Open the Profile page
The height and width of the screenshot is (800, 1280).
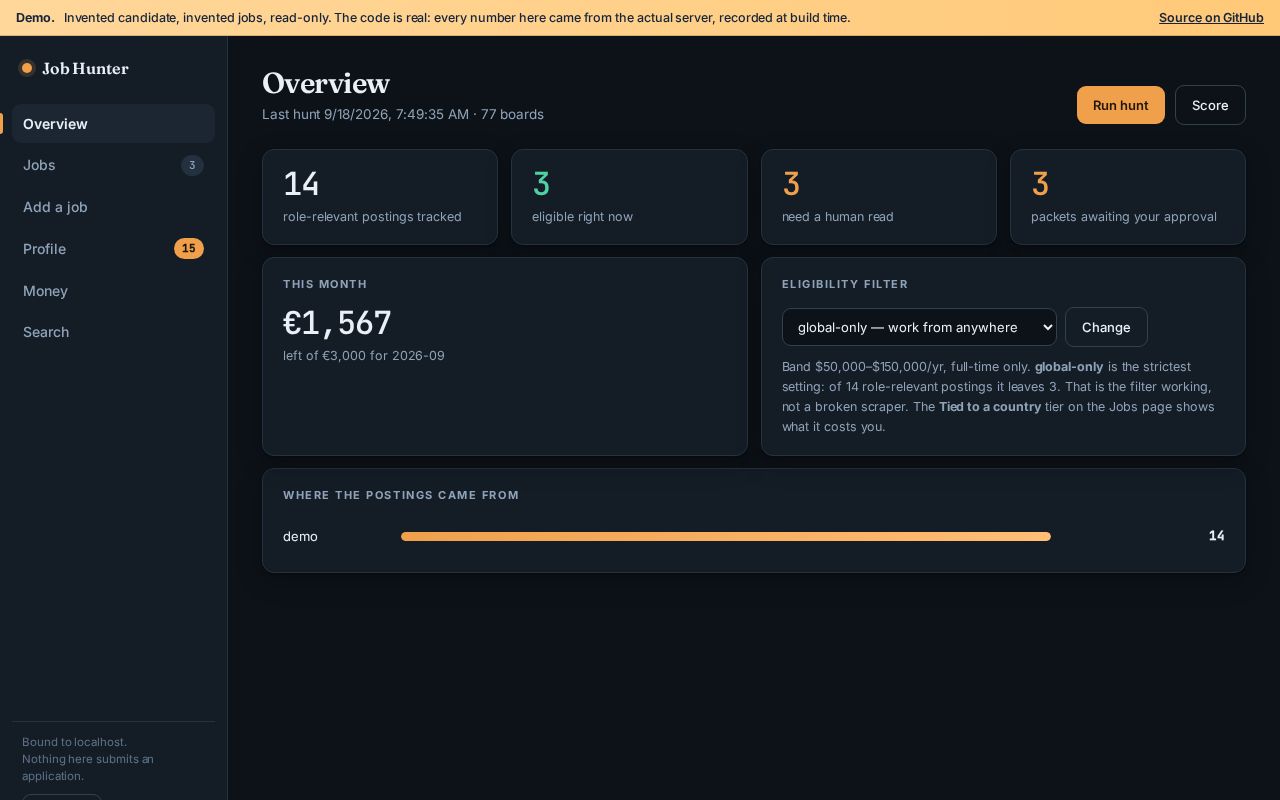click(x=113, y=249)
